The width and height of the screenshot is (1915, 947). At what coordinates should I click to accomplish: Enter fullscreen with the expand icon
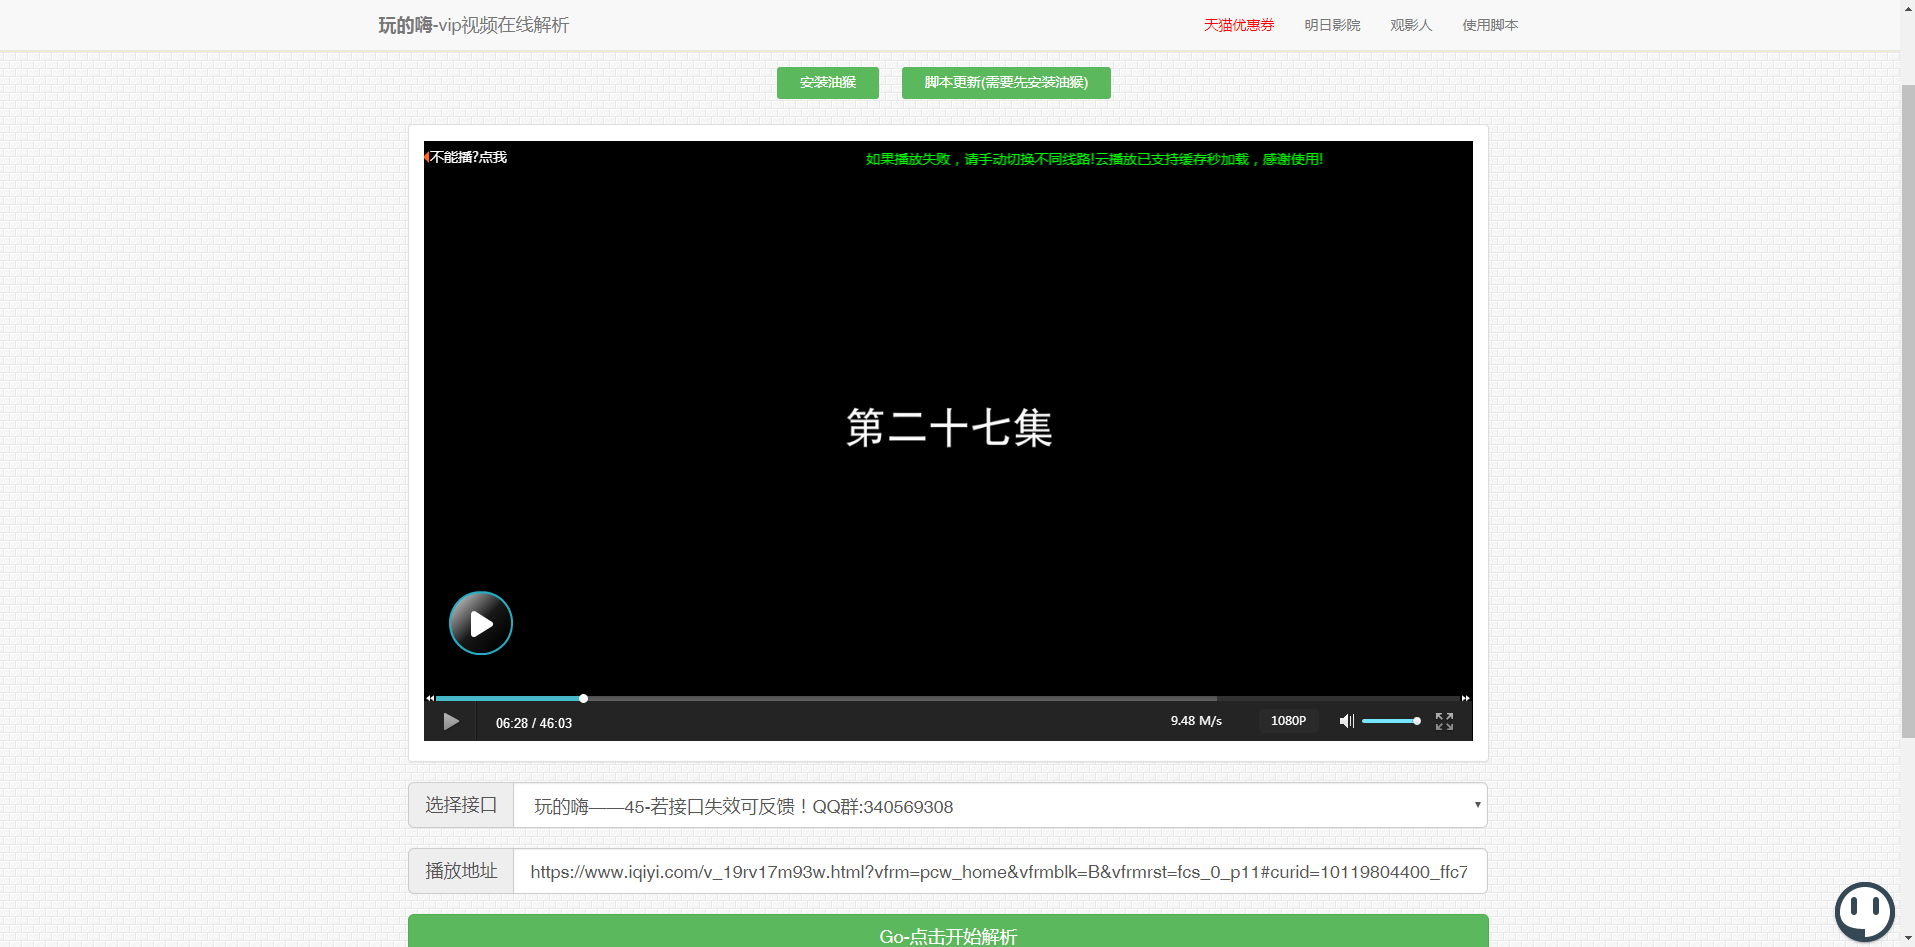tap(1444, 721)
